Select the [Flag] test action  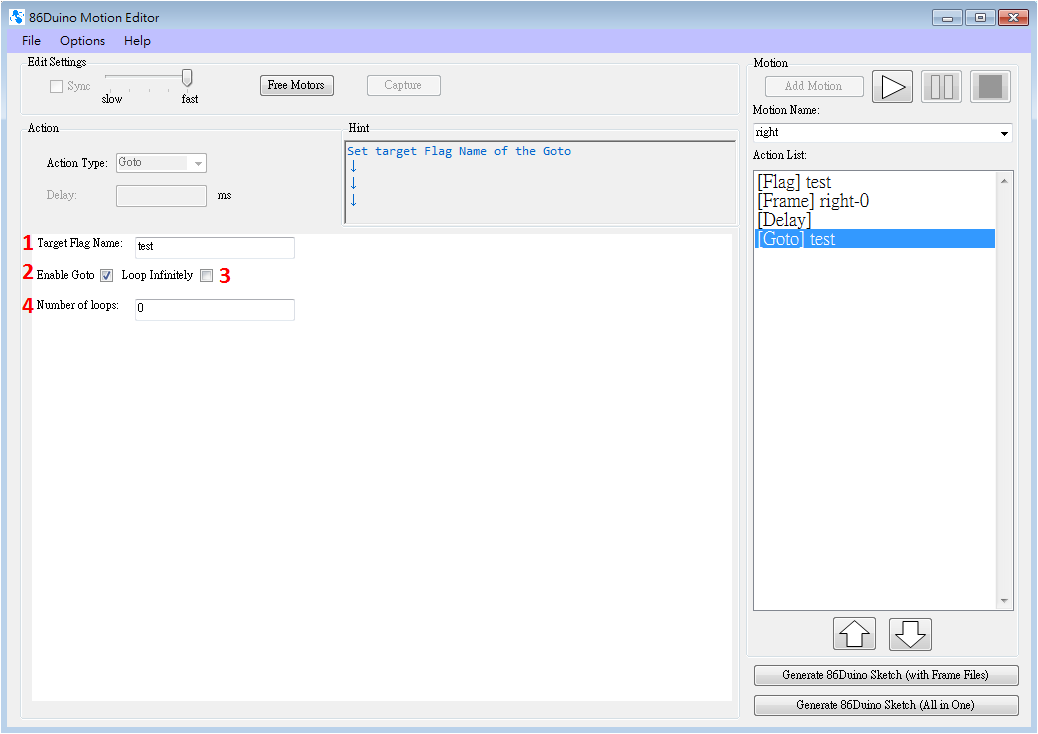[874, 182]
